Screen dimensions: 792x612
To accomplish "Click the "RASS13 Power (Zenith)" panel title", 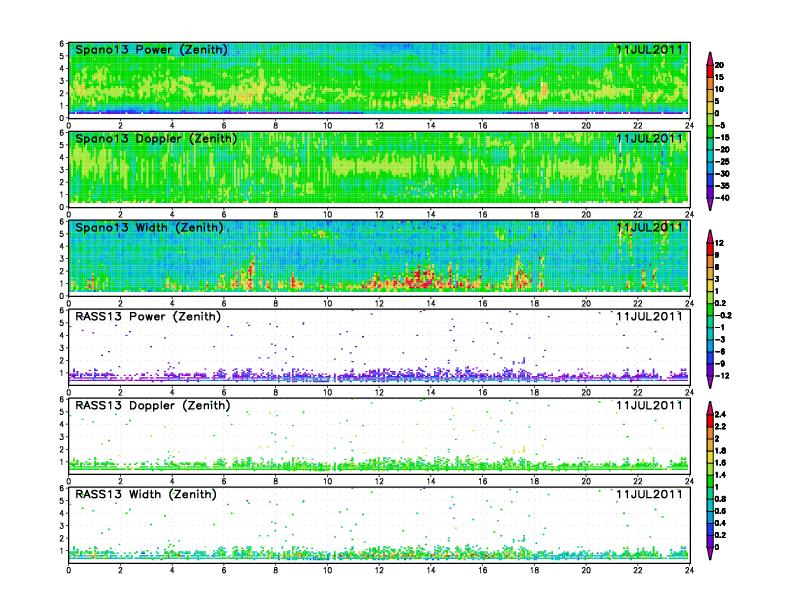I will (x=148, y=317).
